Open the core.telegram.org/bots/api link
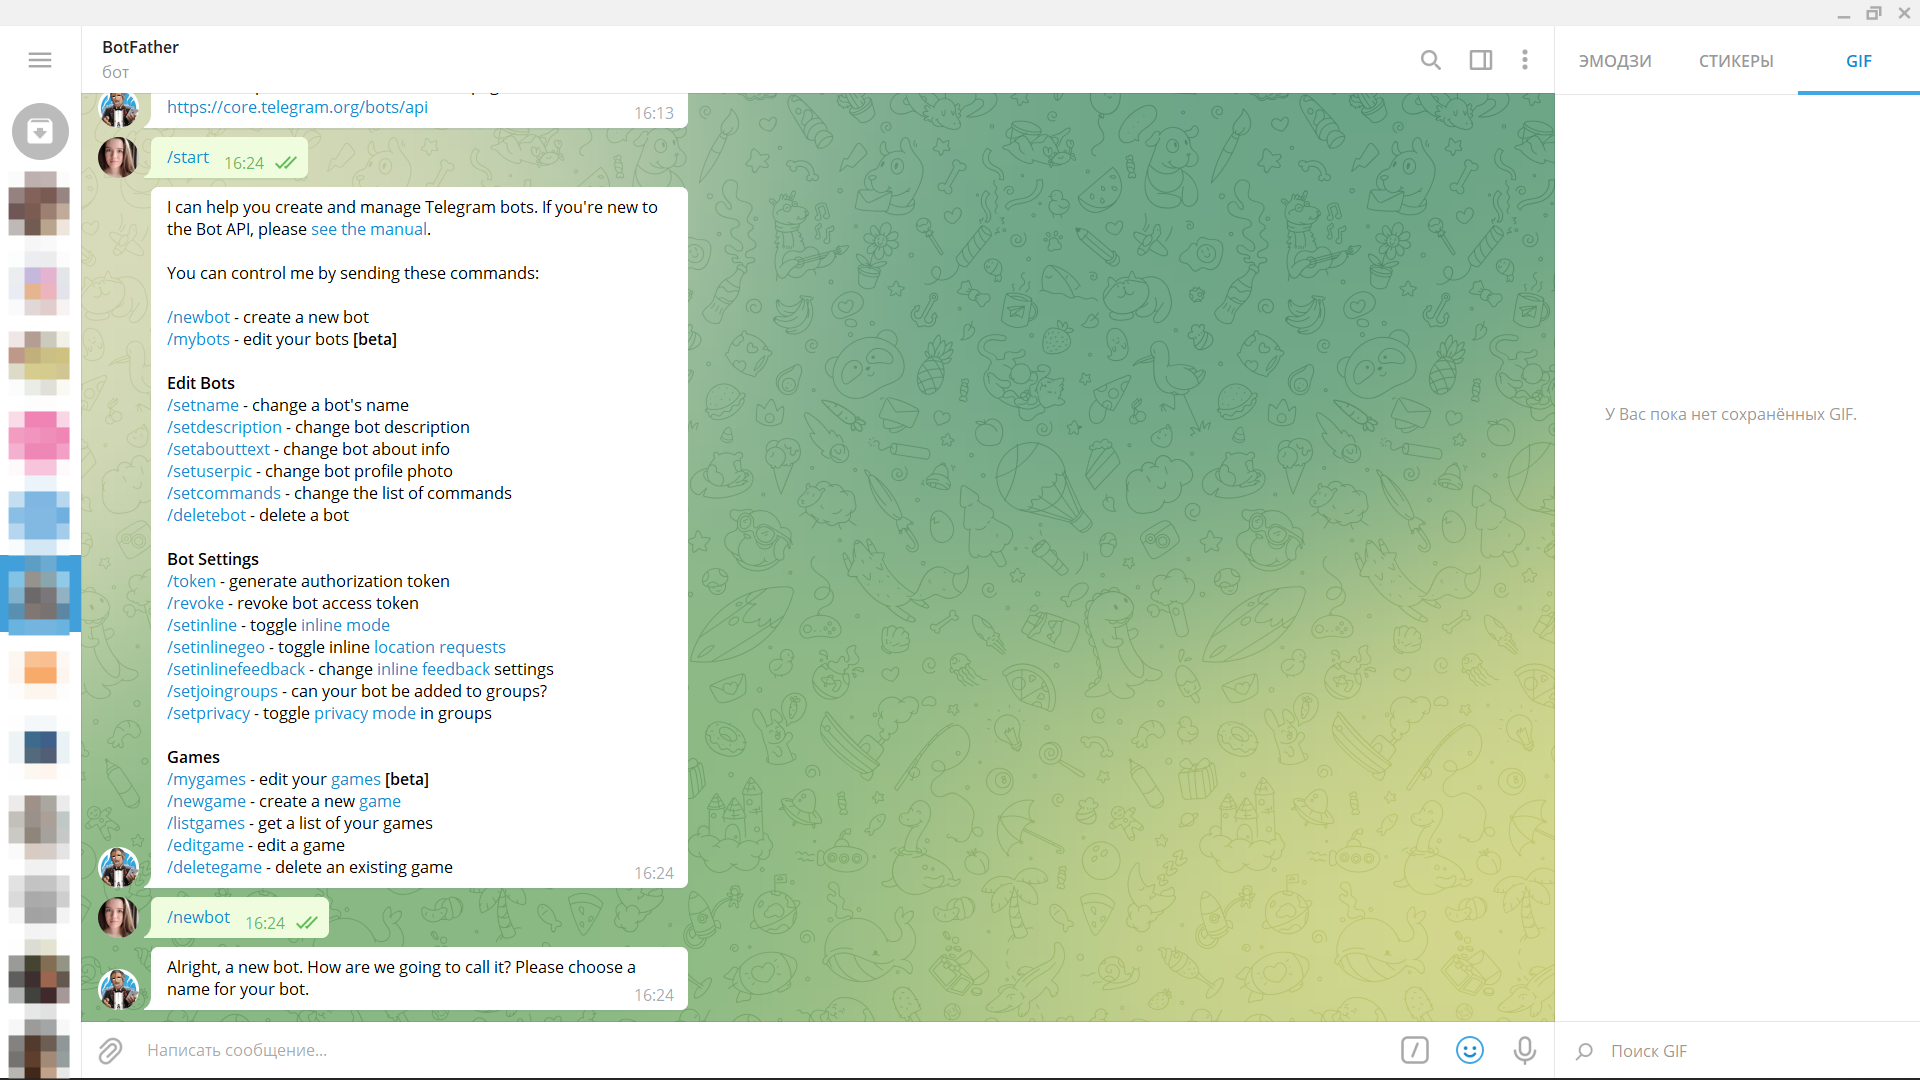Image resolution: width=1920 pixels, height=1080 pixels. [297, 107]
